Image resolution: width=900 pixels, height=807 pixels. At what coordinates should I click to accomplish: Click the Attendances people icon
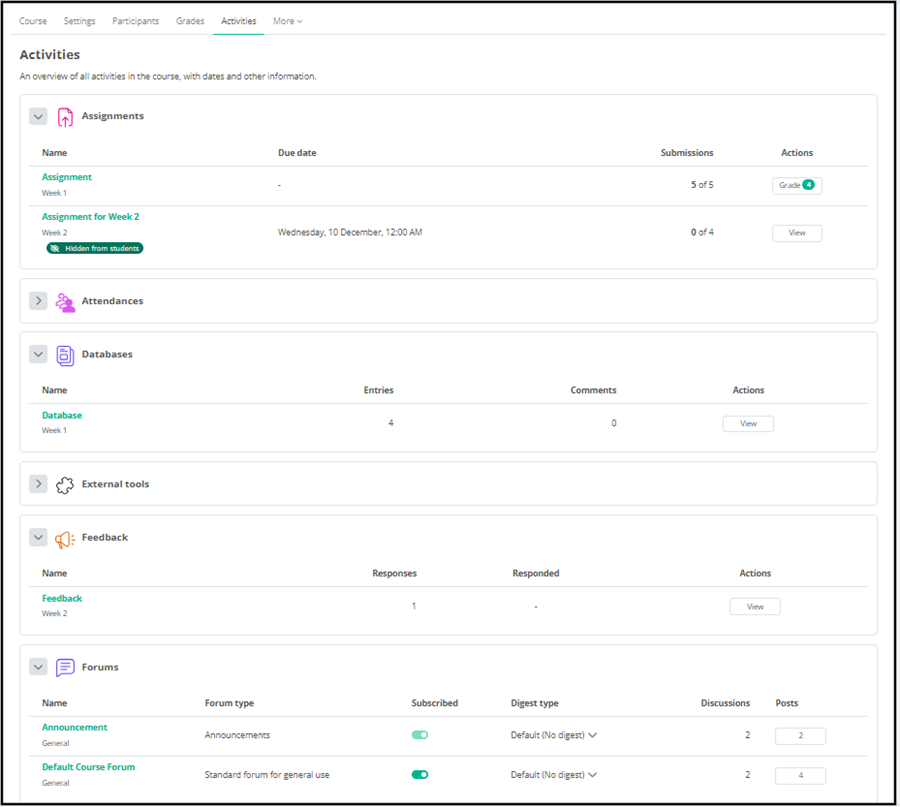click(x=64, y=300)
